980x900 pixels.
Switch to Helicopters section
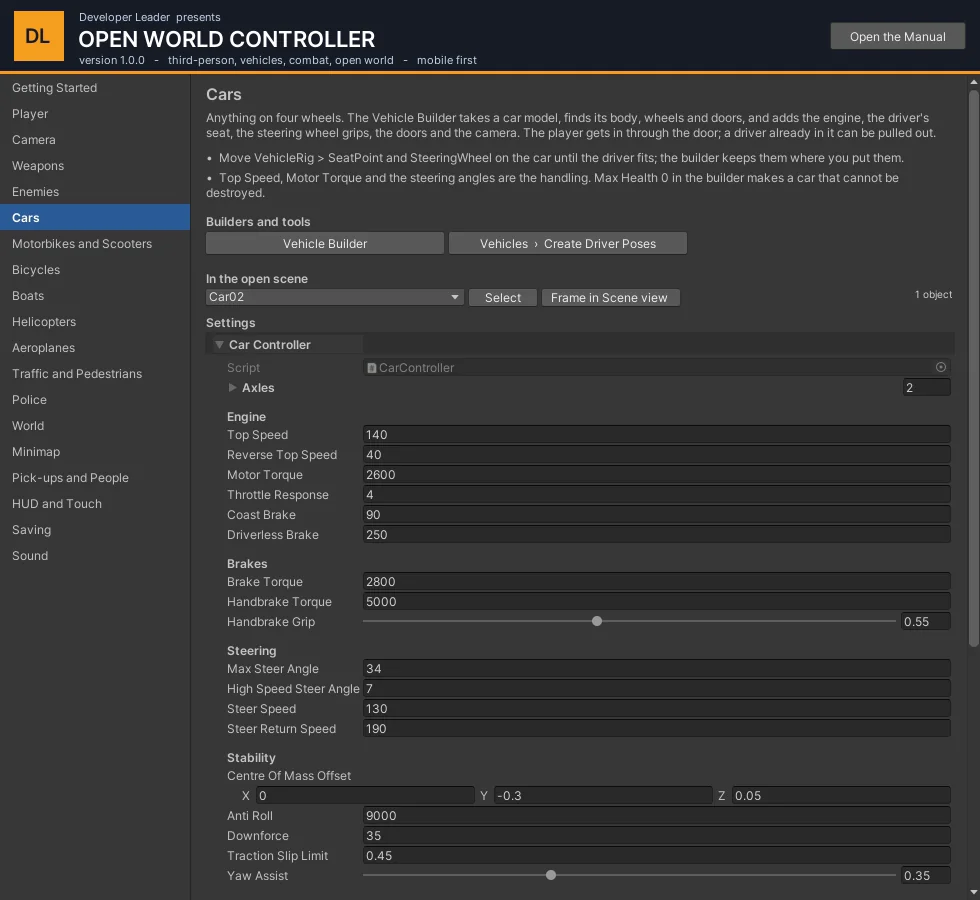pyautogui.click(x=95, y=322)
